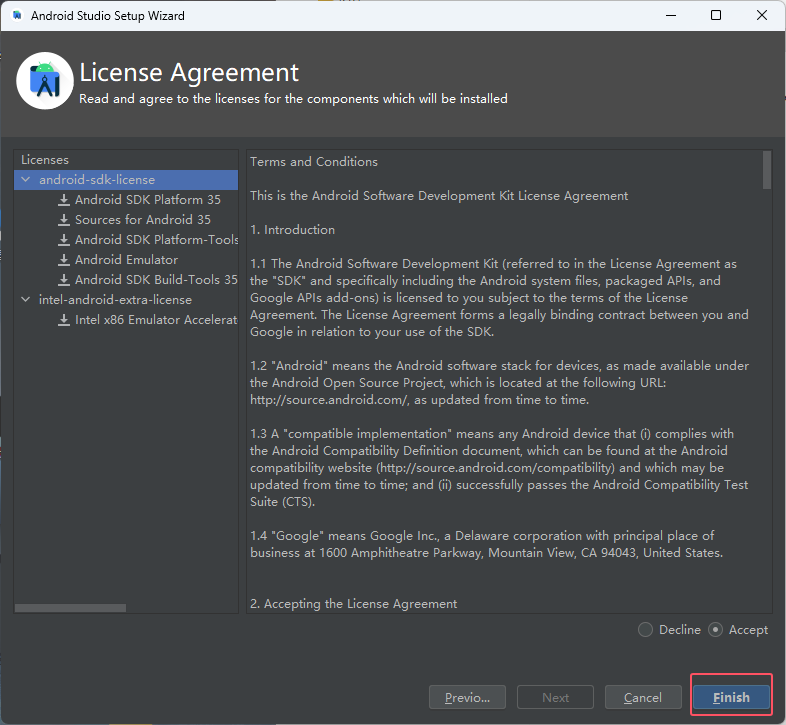Select Sources for Android 35 entry
This screenshot has width=786, height=725.
click(x=143, y=220)
